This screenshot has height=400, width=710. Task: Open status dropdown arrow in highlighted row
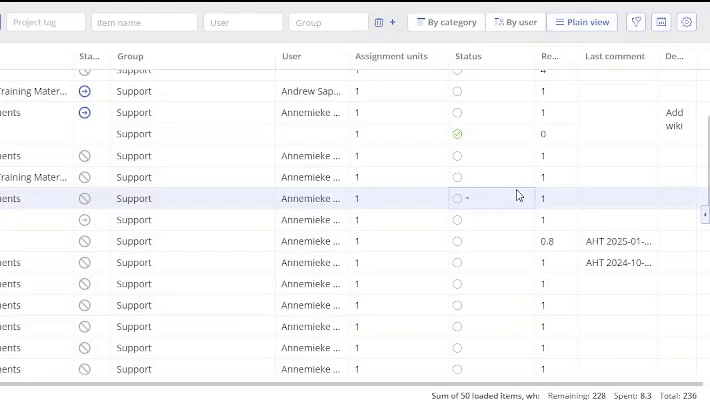pos(467,198)
